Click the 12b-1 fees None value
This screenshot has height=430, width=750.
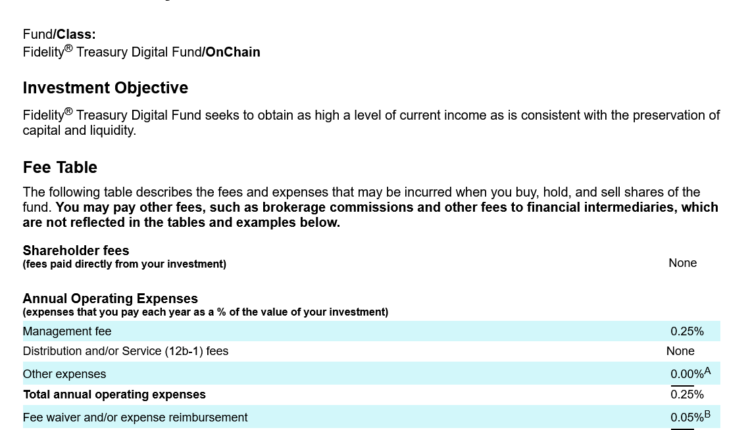(680, 352)
